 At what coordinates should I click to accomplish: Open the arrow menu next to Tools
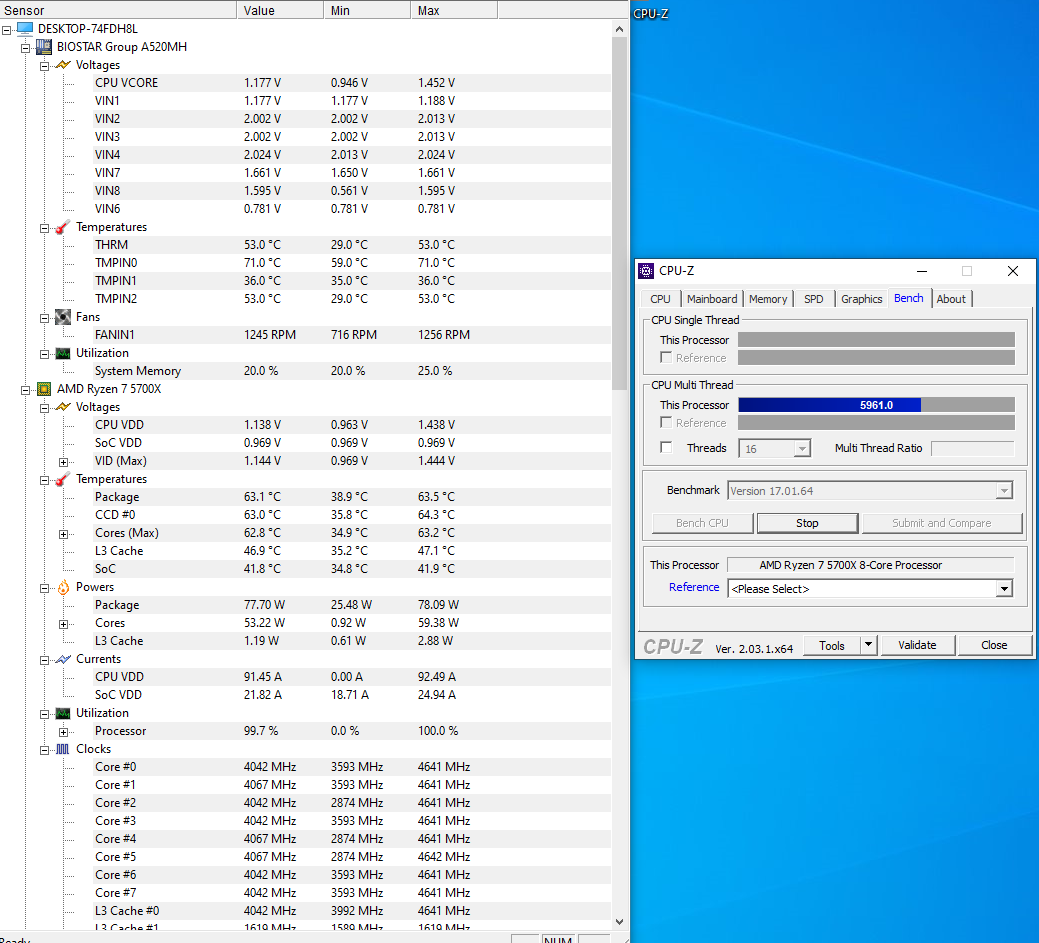tap(868, 645)
